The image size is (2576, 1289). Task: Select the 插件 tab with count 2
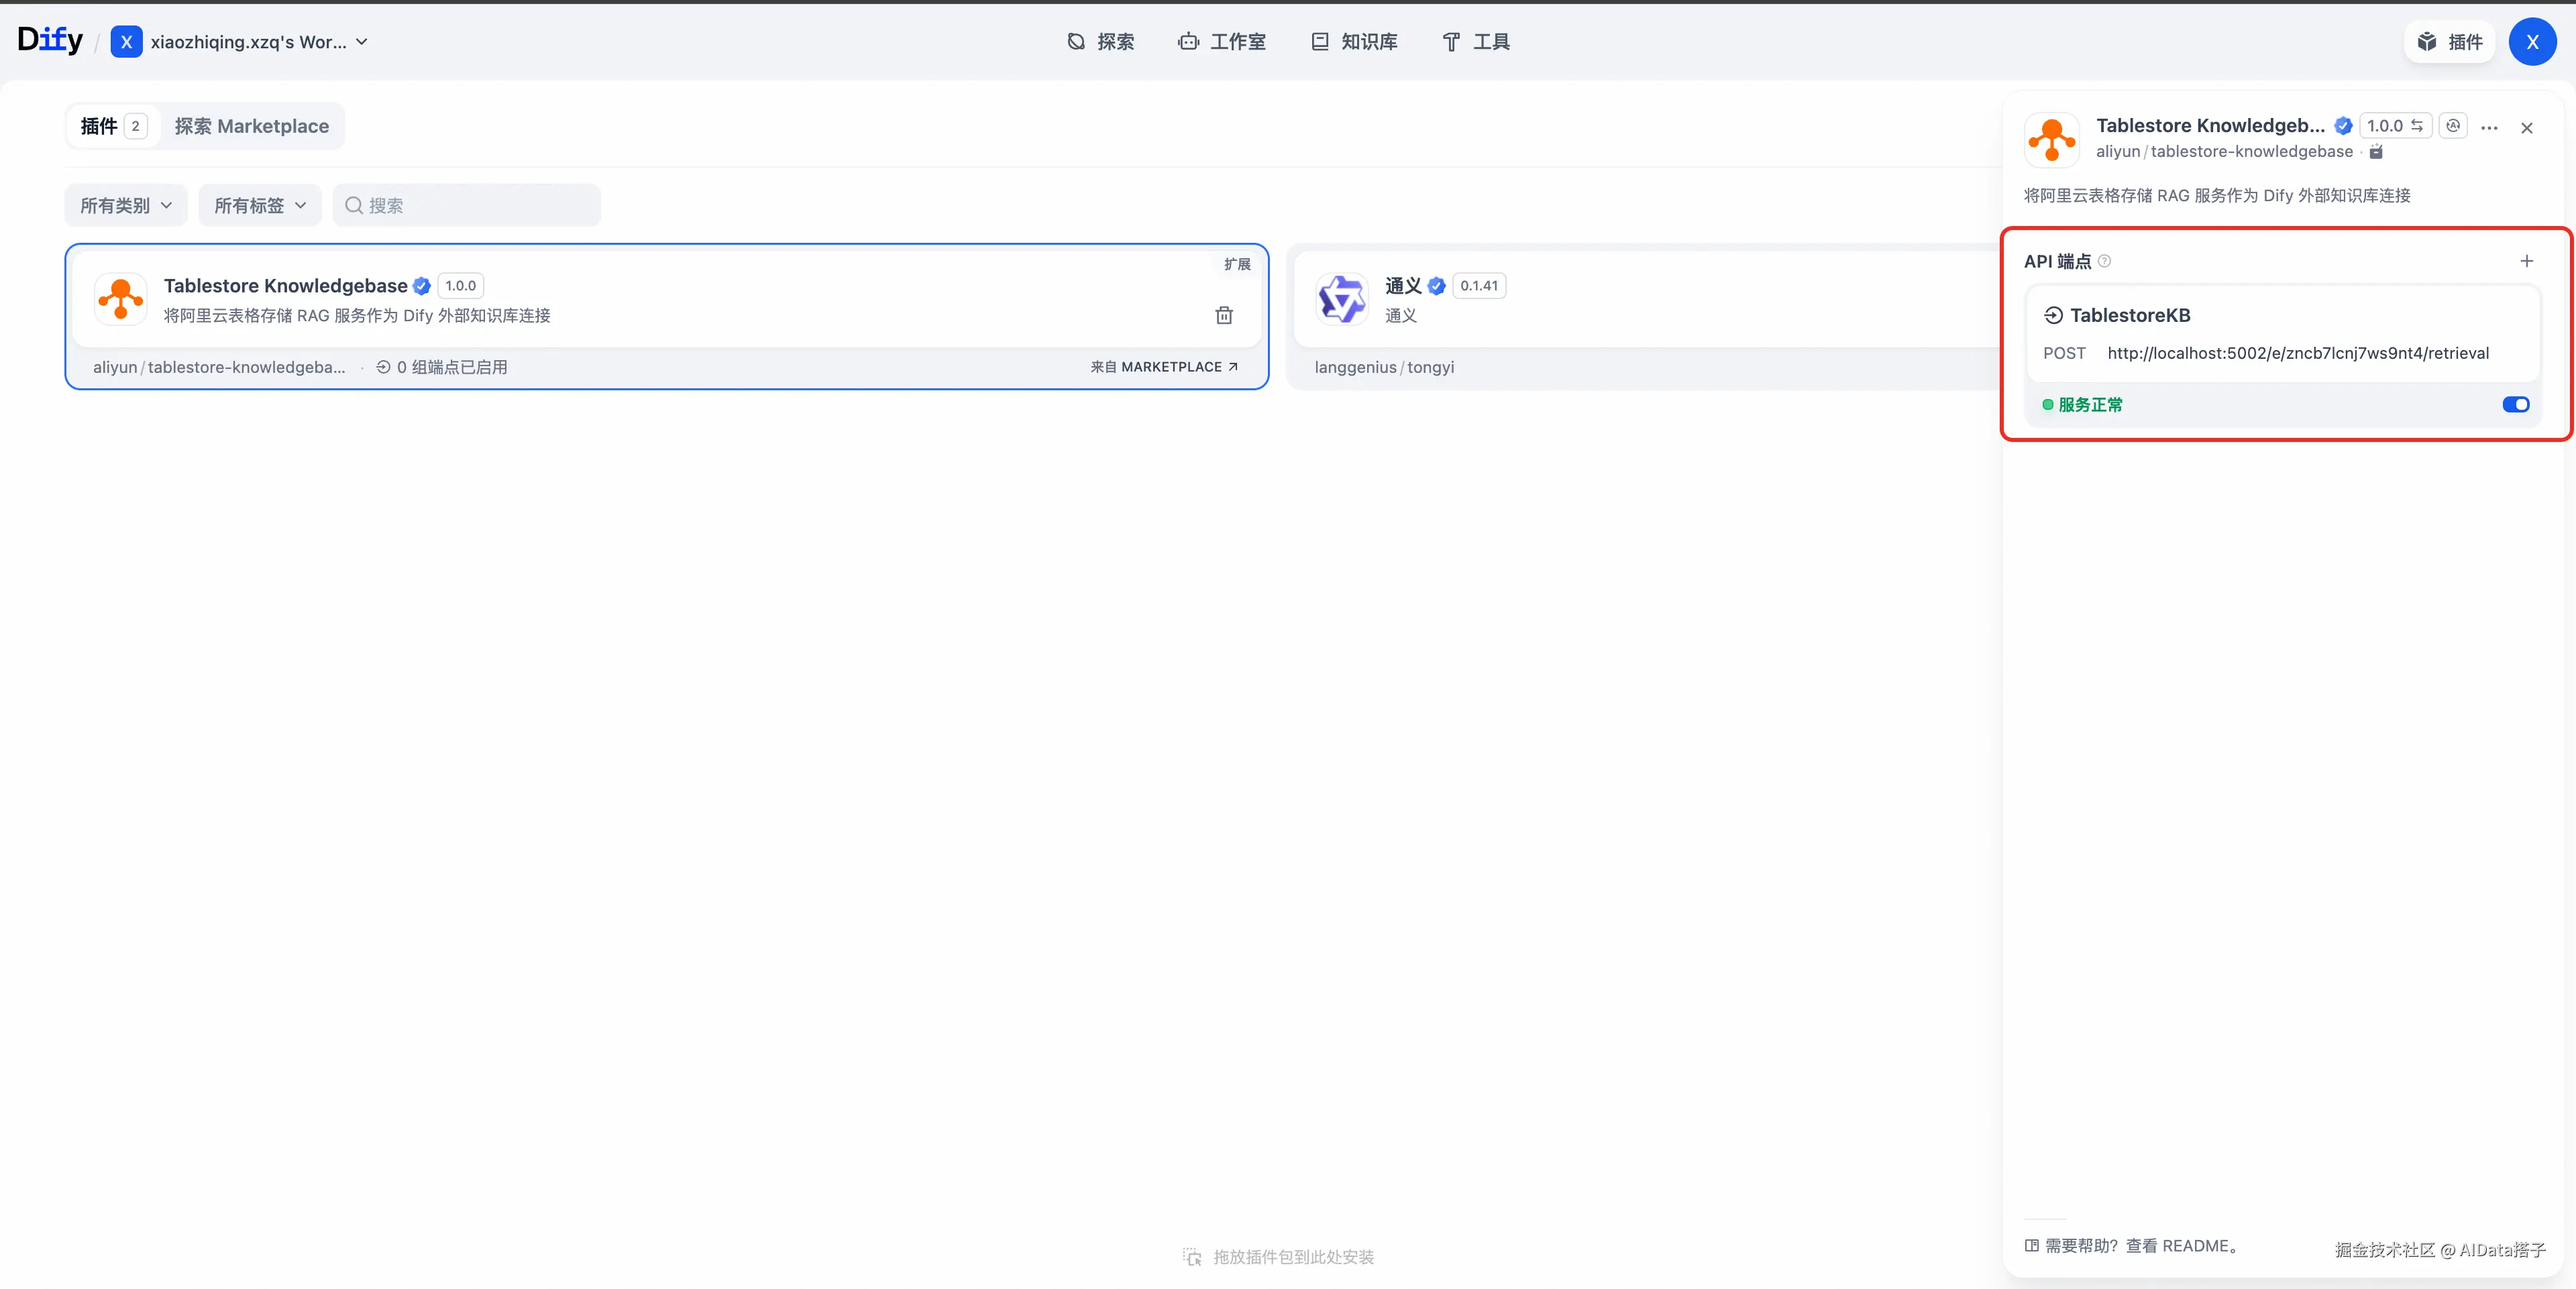(113, 126)
